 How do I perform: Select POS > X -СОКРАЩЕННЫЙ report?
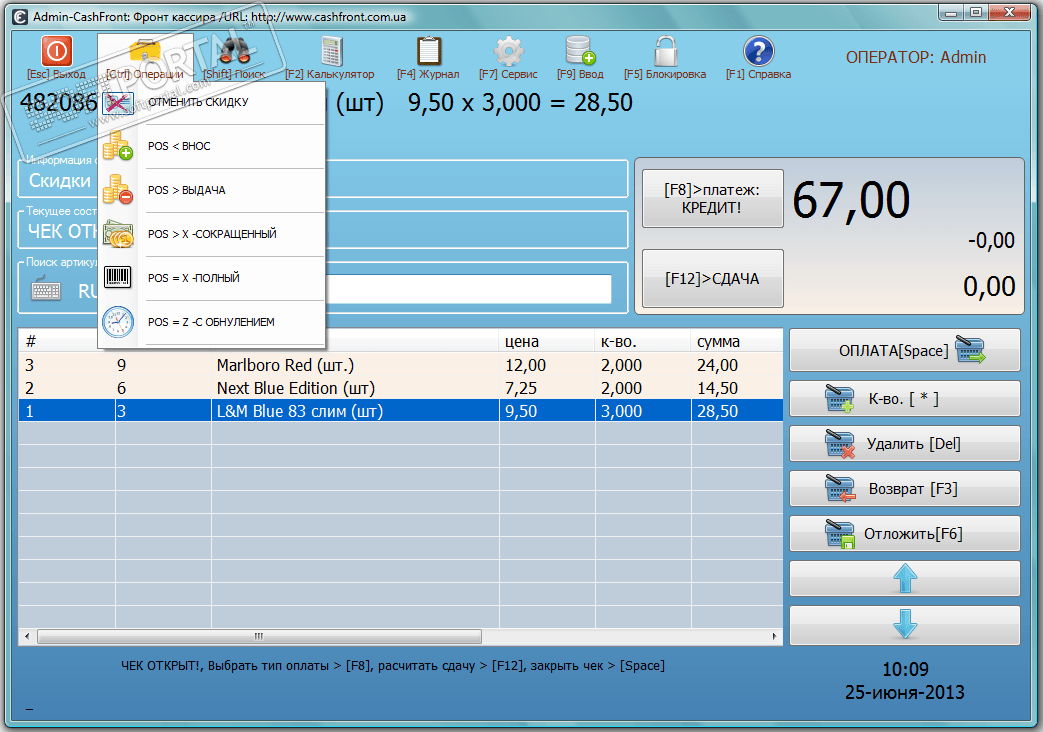tap(212, 234)
